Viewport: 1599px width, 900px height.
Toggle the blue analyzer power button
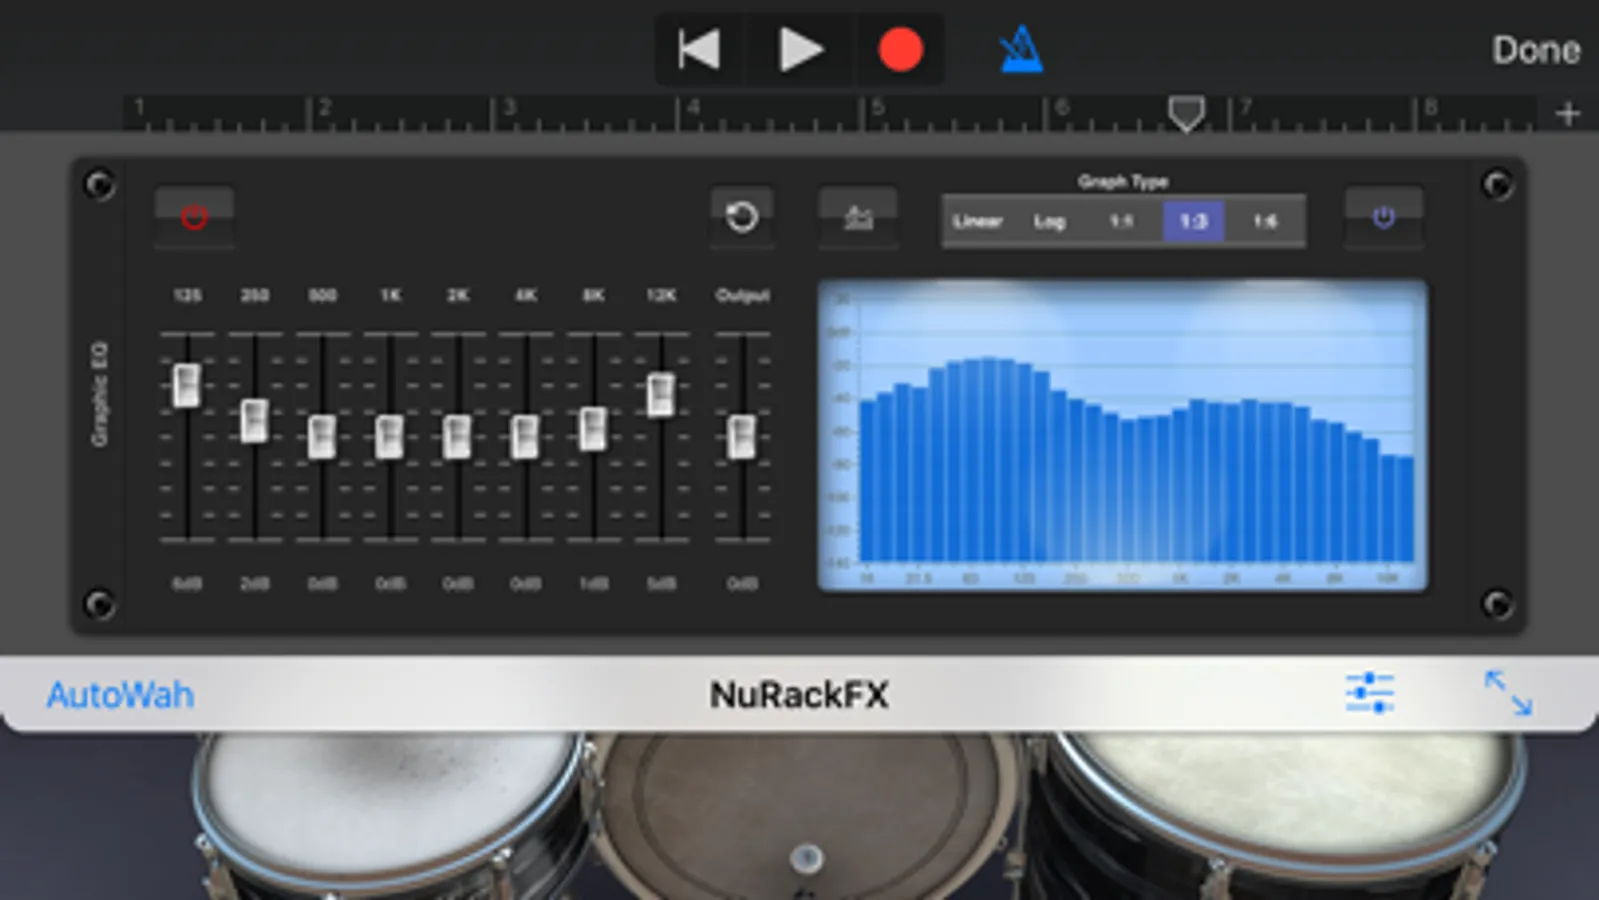click(1383, 216)
